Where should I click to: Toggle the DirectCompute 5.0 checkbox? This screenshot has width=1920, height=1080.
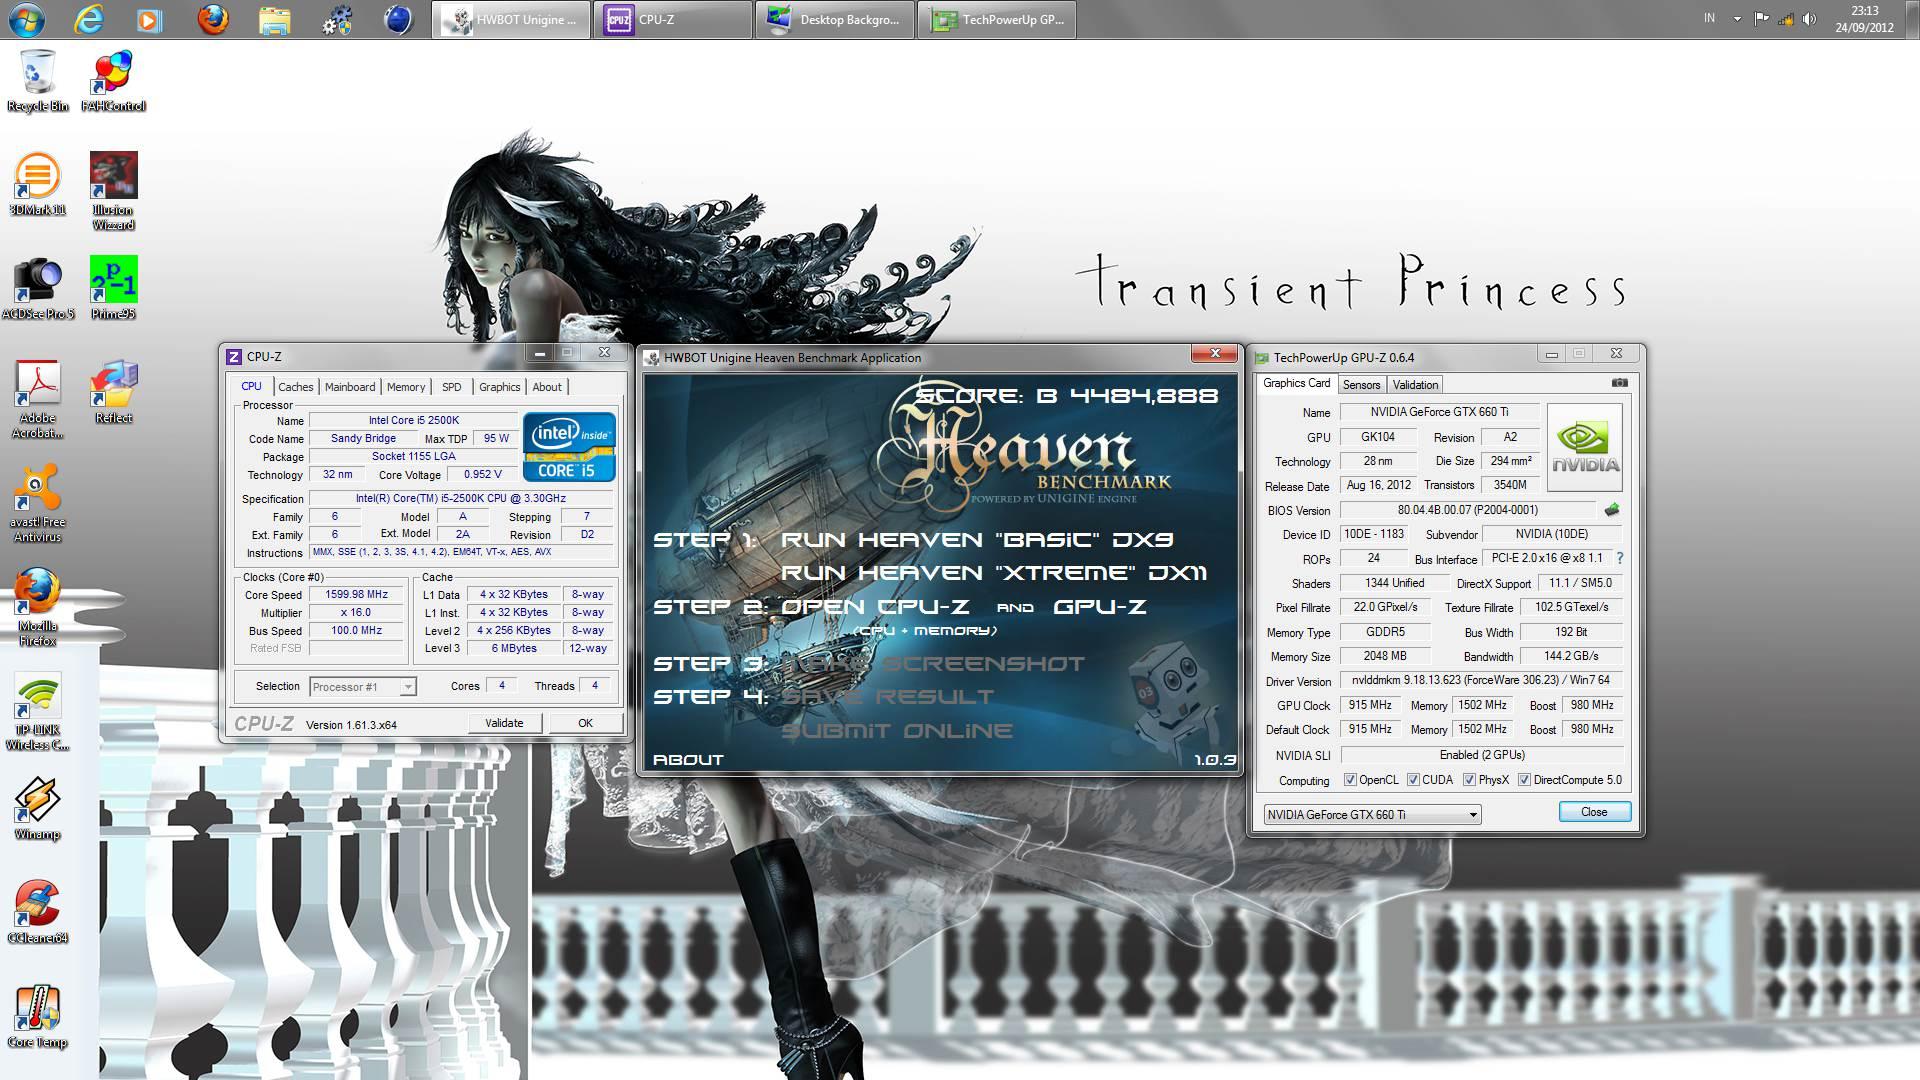point(1524,780)
